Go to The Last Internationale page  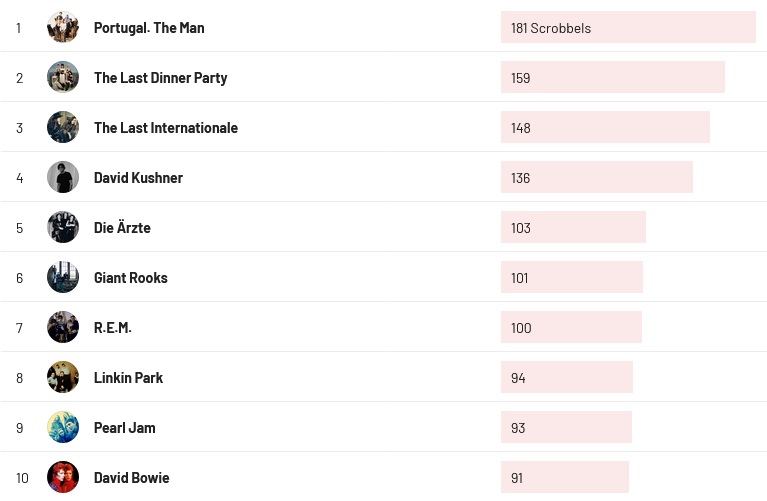166,128
